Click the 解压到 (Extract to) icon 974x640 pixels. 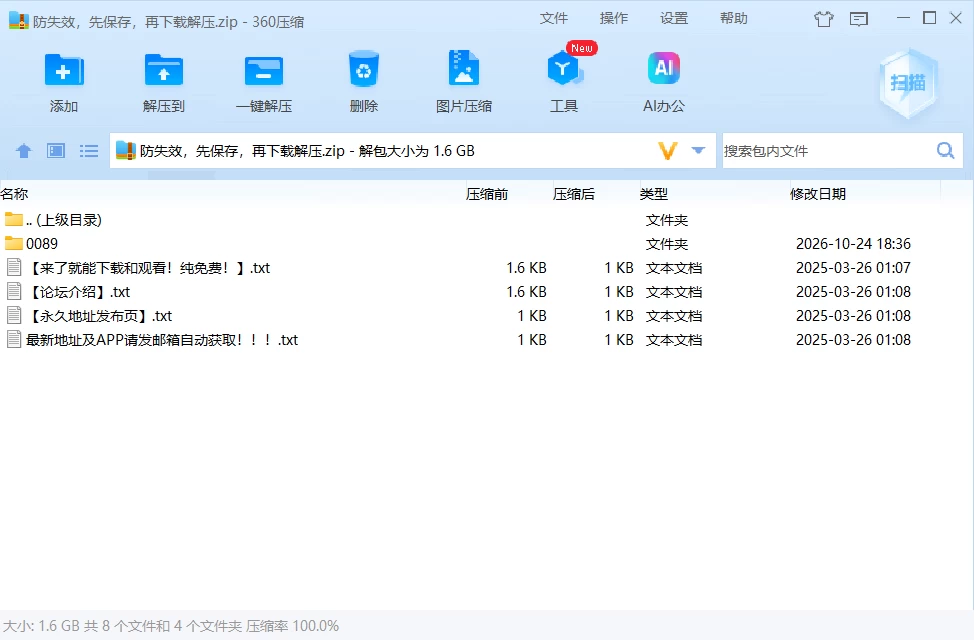(164, 70)
